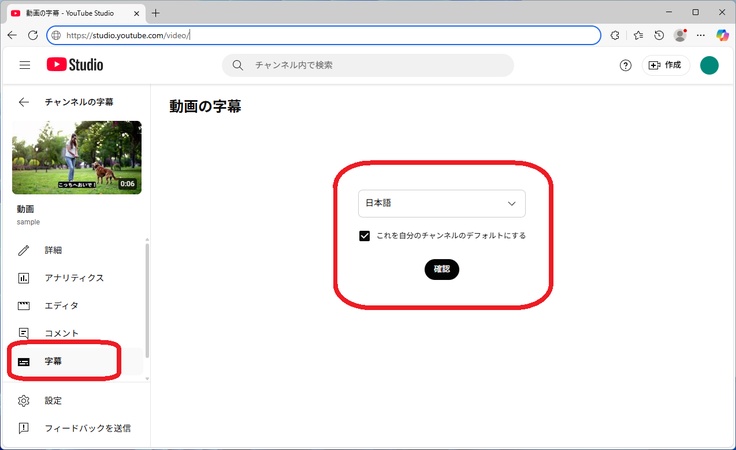Screen dimensions: 736x450
Task: Open the browser favorites star icon
Action: click(638, 35)
